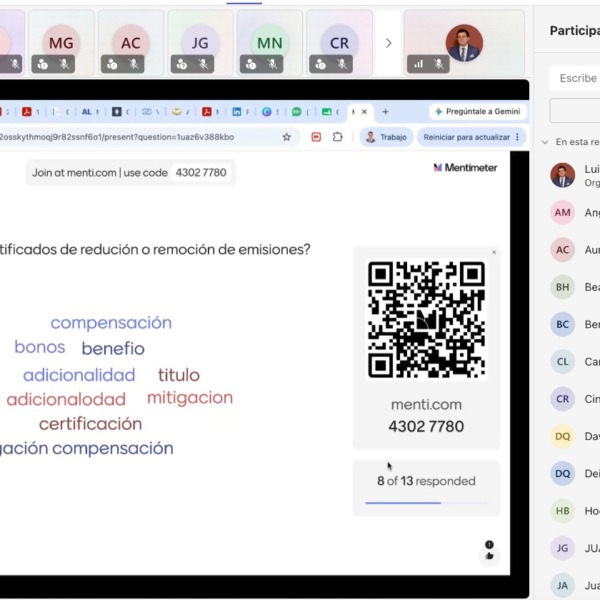Click the muted mic icon on MN's tile
This screenshot has height=600, width=600.
(272, 64)
